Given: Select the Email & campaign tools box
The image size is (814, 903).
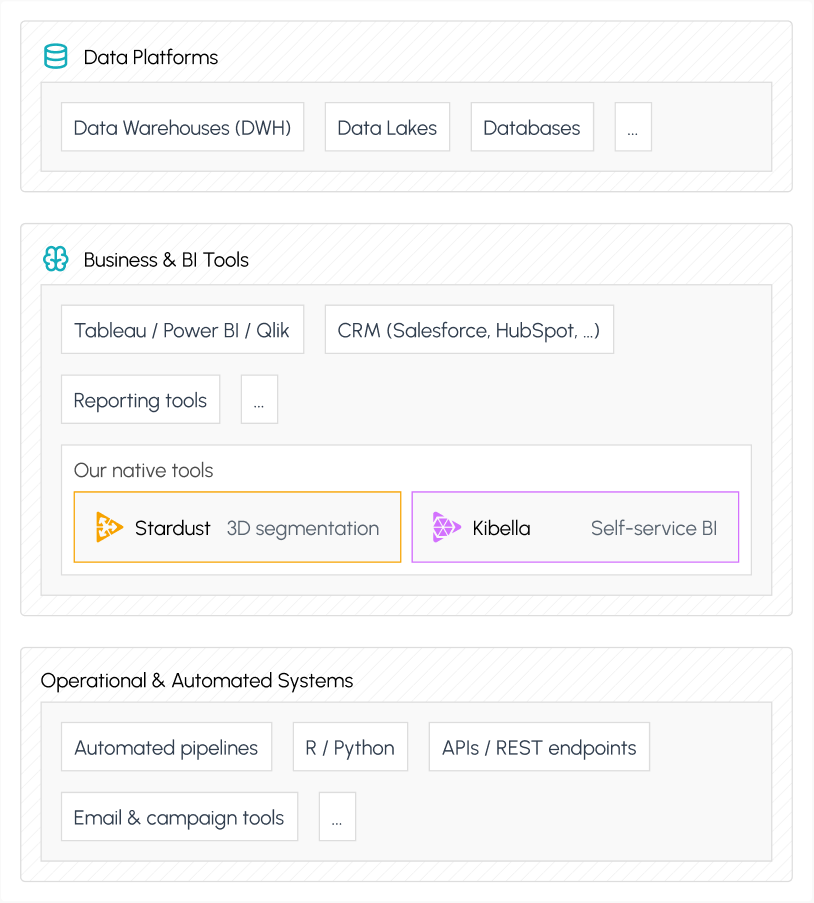Looking at the screenshot, I should pyautogui.click(x=180, y=817).
